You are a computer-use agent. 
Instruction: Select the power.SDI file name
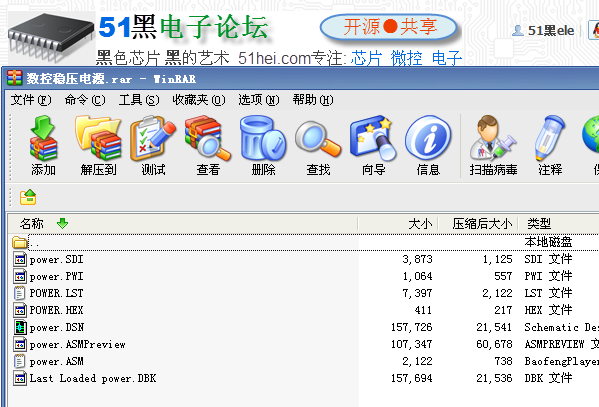[56, 259]
